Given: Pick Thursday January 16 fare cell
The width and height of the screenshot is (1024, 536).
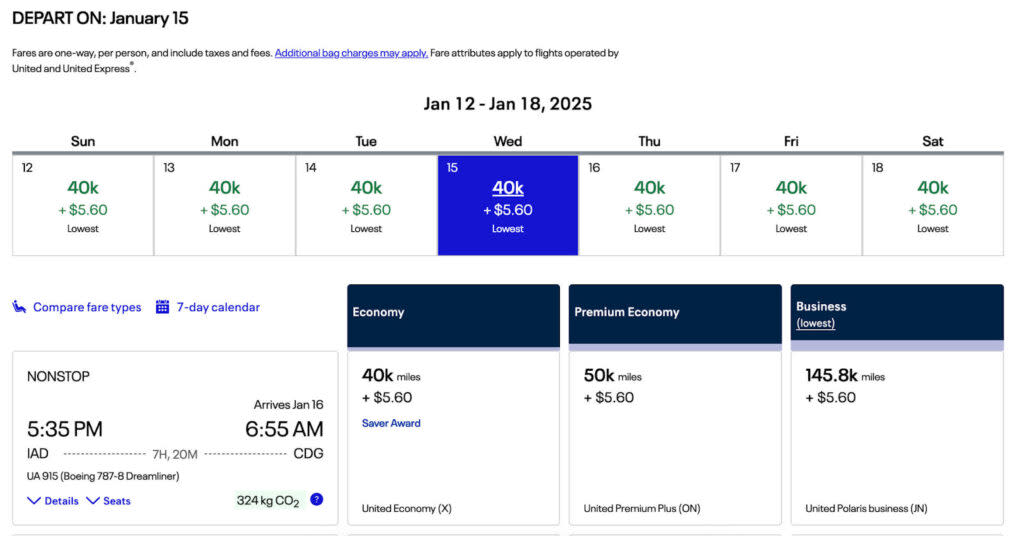Looking at the screenshot, I should pos(649,206).
